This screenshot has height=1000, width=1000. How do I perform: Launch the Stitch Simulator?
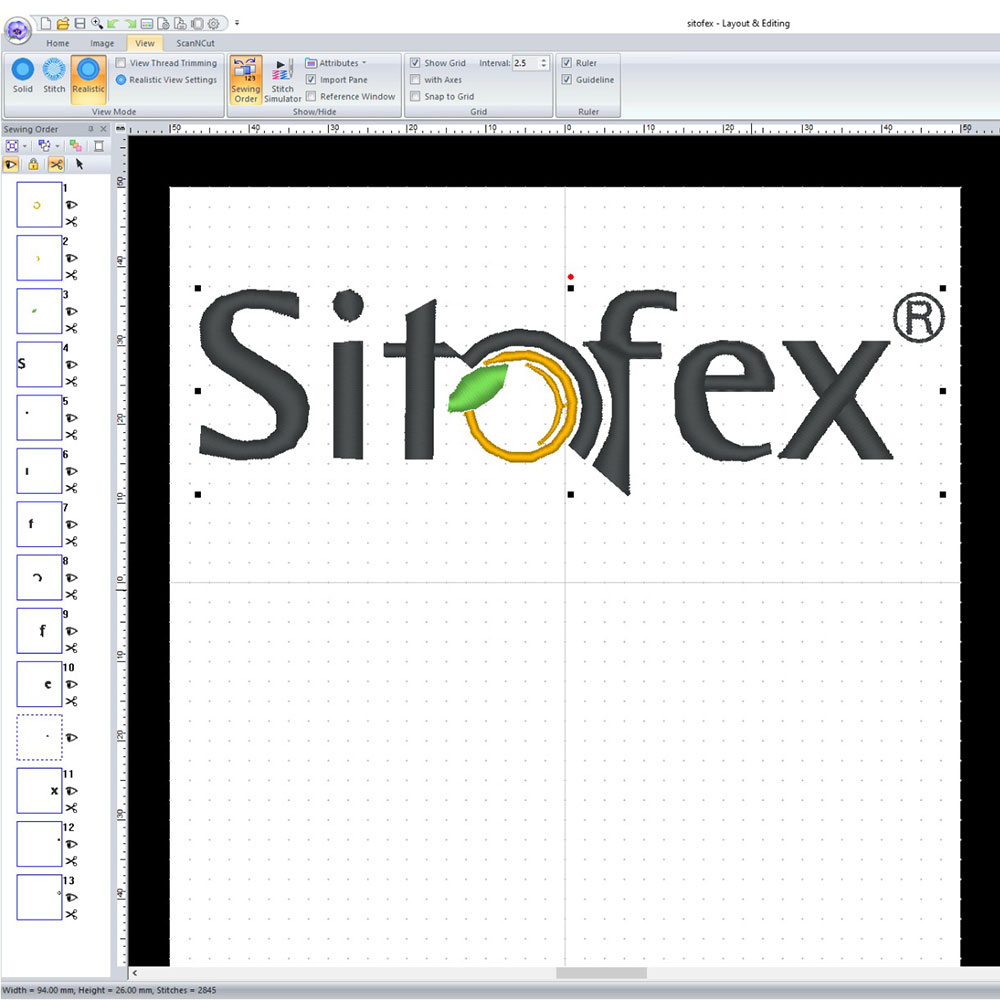click(283, 80)
